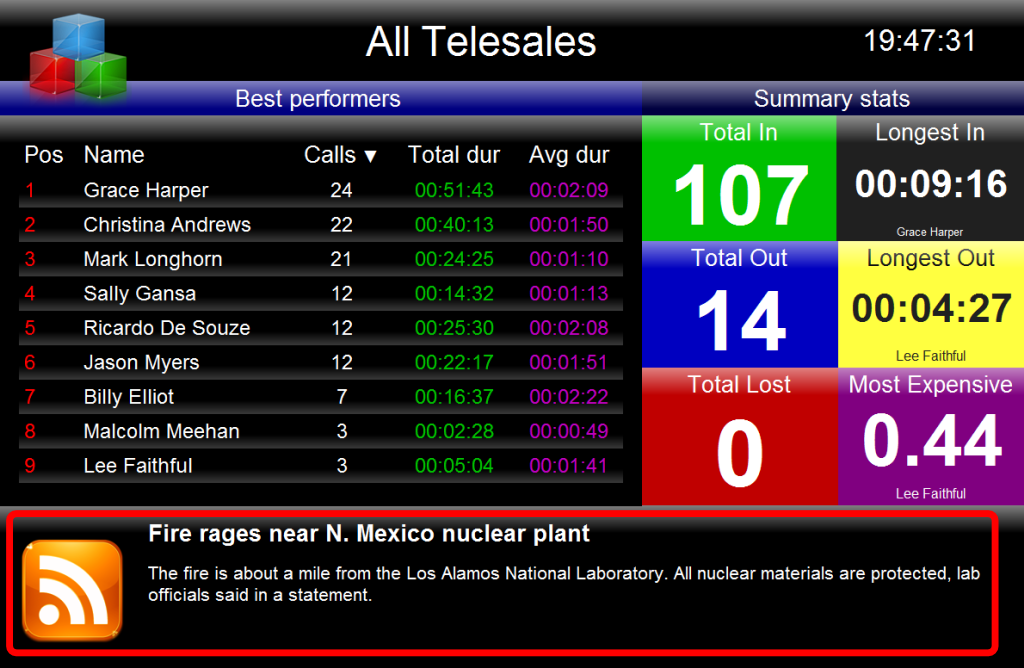Click the Name column header

pyautogui.click(x=114, y=155)
